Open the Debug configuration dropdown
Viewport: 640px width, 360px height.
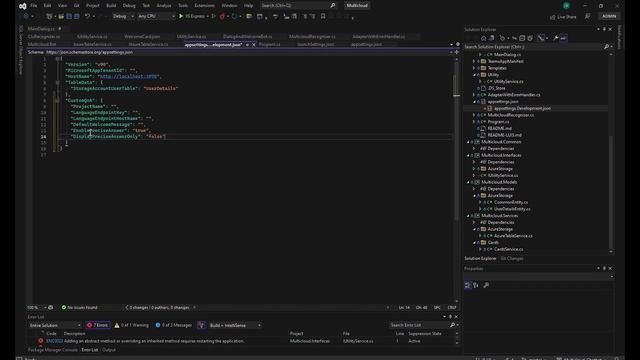click(x=123, y=16)
